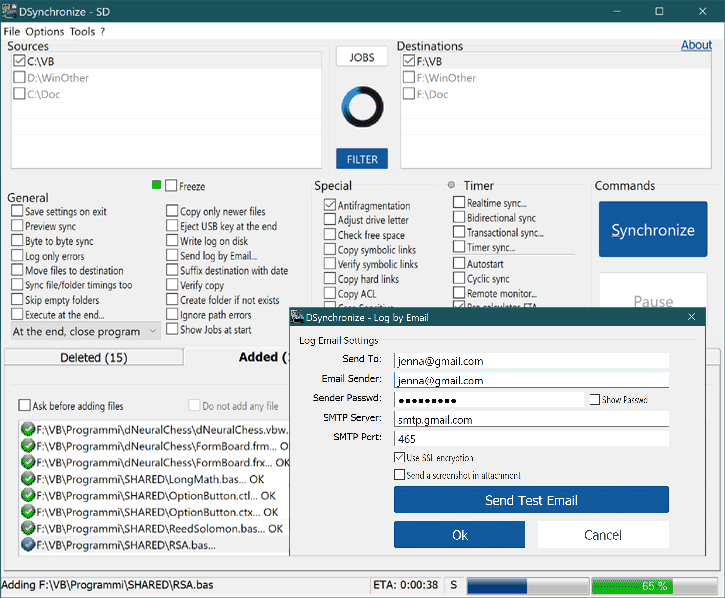
Task: Open the File menu
Action: pos(12,31)
